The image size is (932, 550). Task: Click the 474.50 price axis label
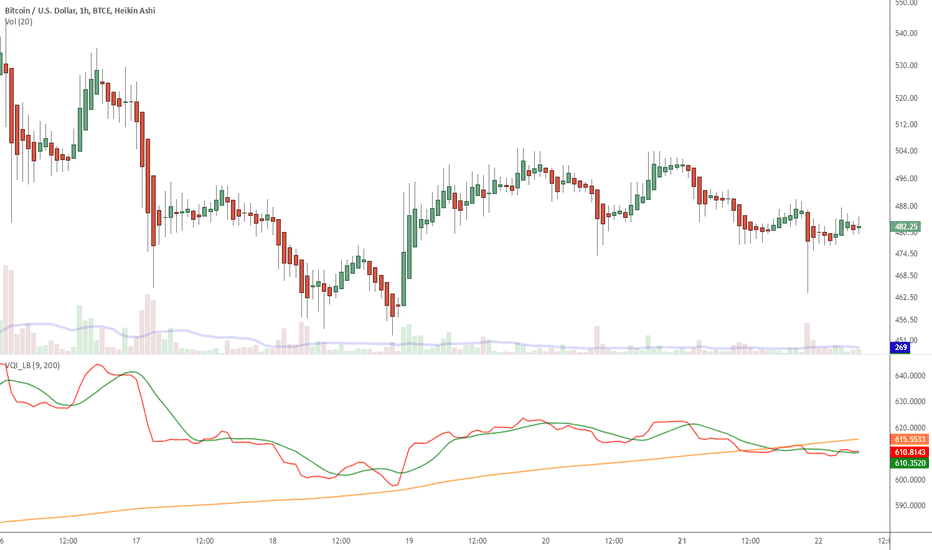pos(906,254)
